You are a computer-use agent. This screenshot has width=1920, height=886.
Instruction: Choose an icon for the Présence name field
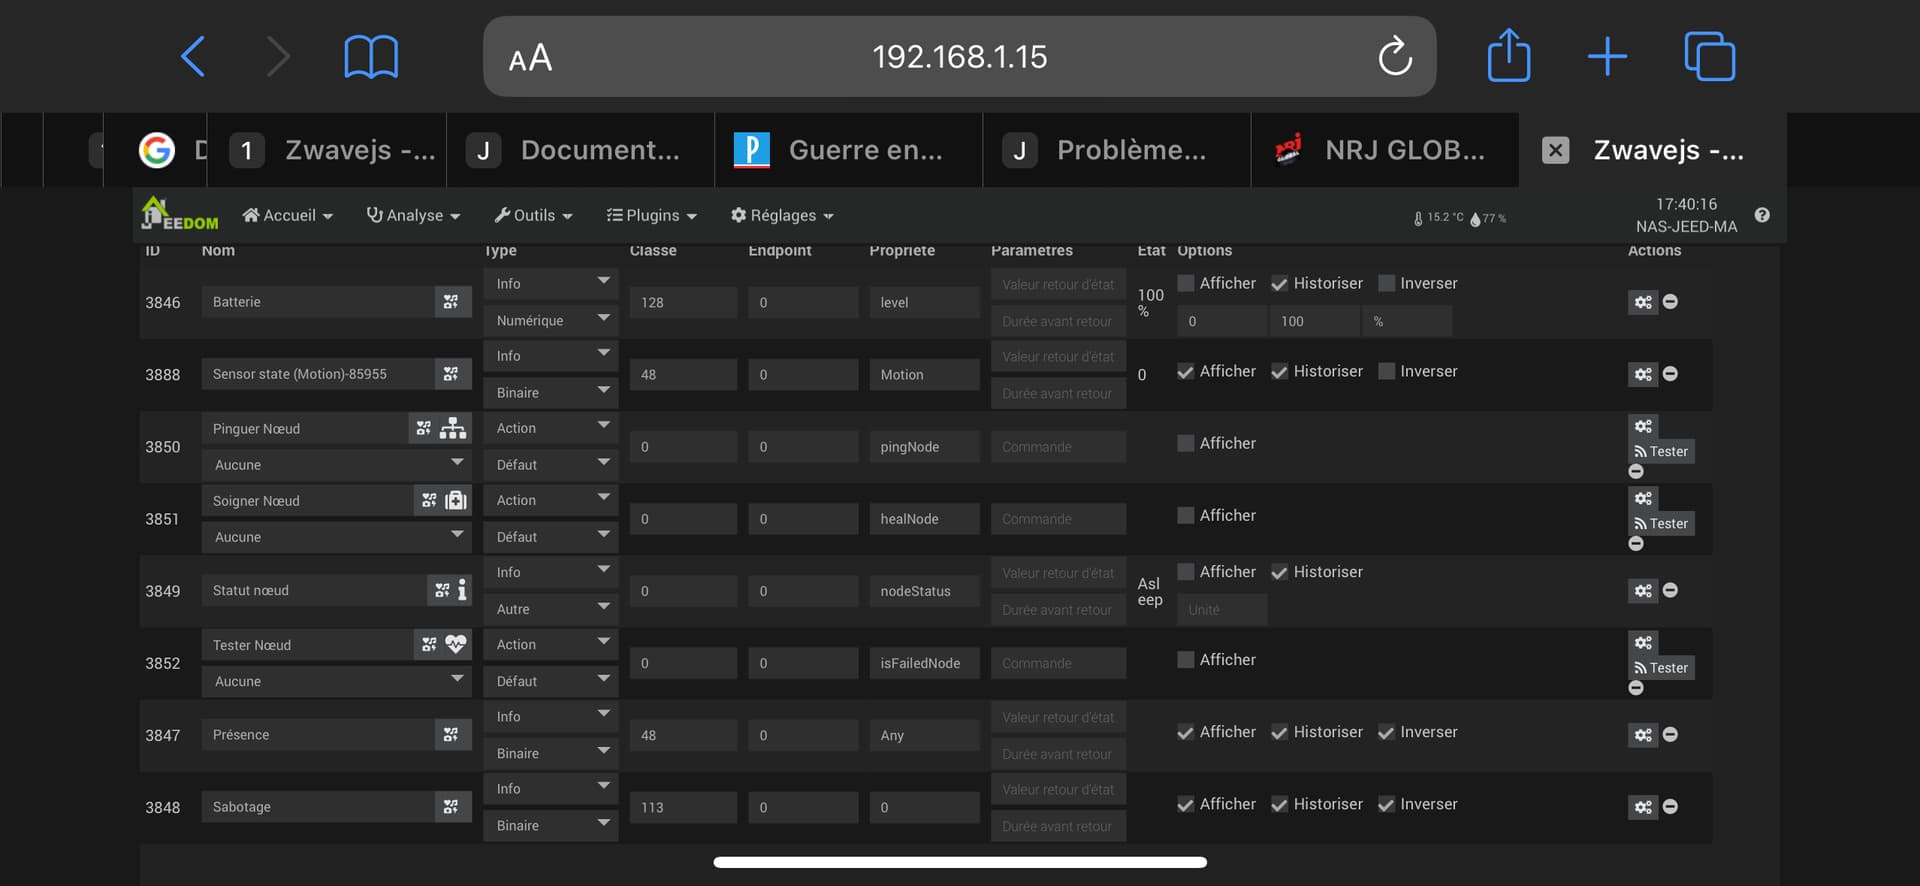click(452, 735)
